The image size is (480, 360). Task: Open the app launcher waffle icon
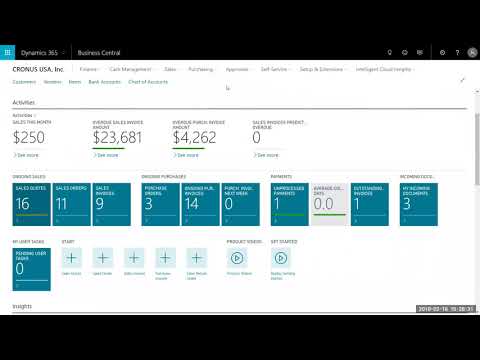(7, 52)
